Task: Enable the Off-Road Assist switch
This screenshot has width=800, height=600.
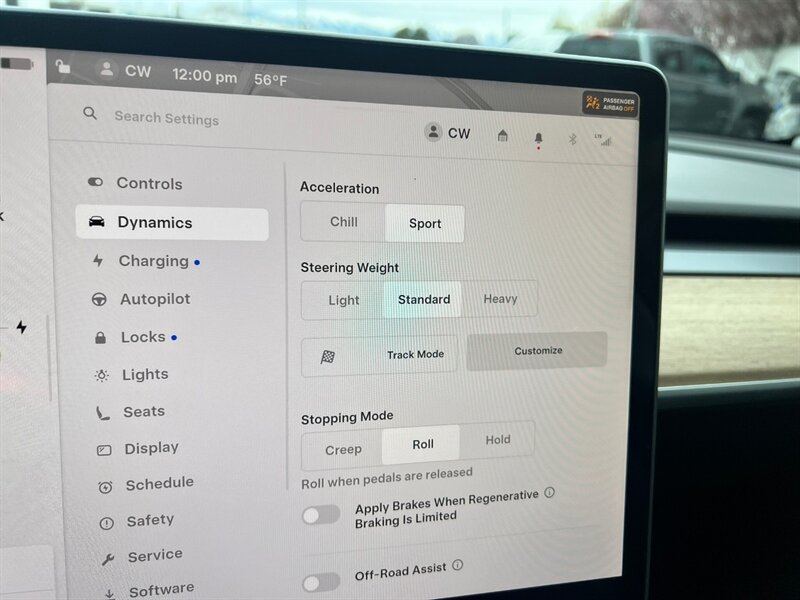Action: [321, 582]
